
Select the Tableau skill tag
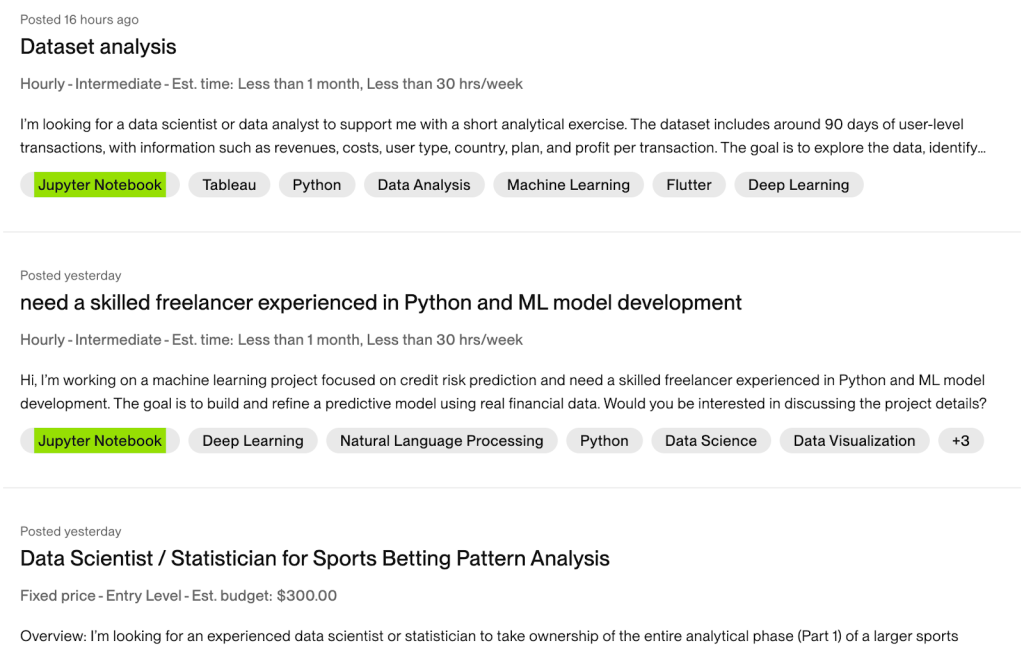click(229, 185)
